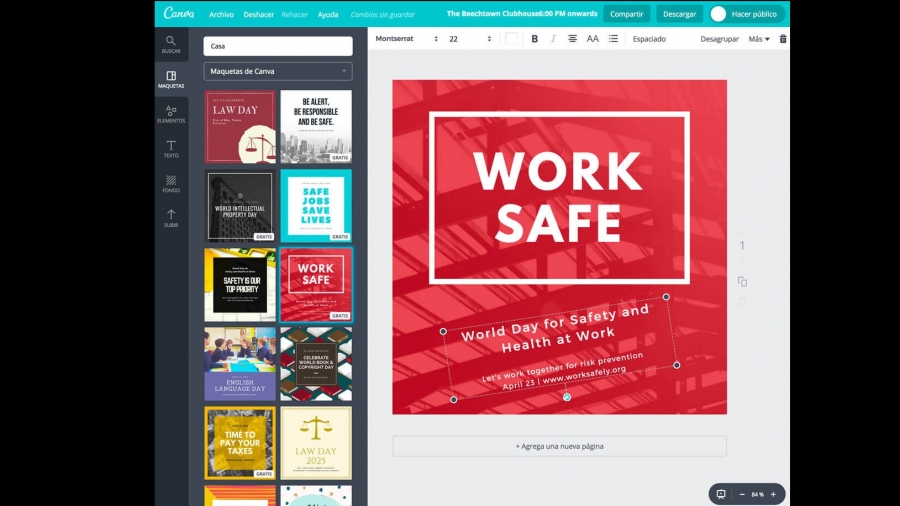Open the Ayuda menu

328,14
